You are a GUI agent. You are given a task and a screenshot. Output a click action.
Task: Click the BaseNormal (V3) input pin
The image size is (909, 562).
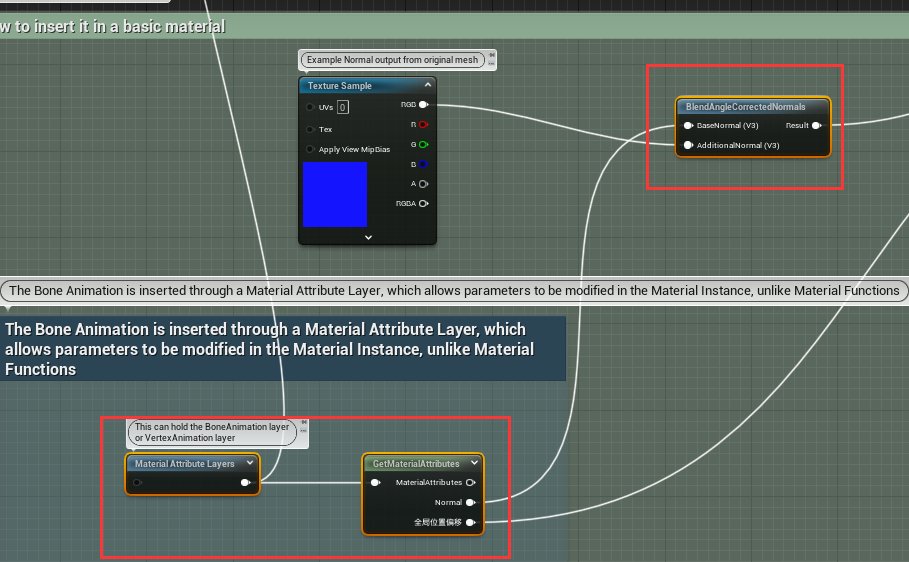(688, 125)
